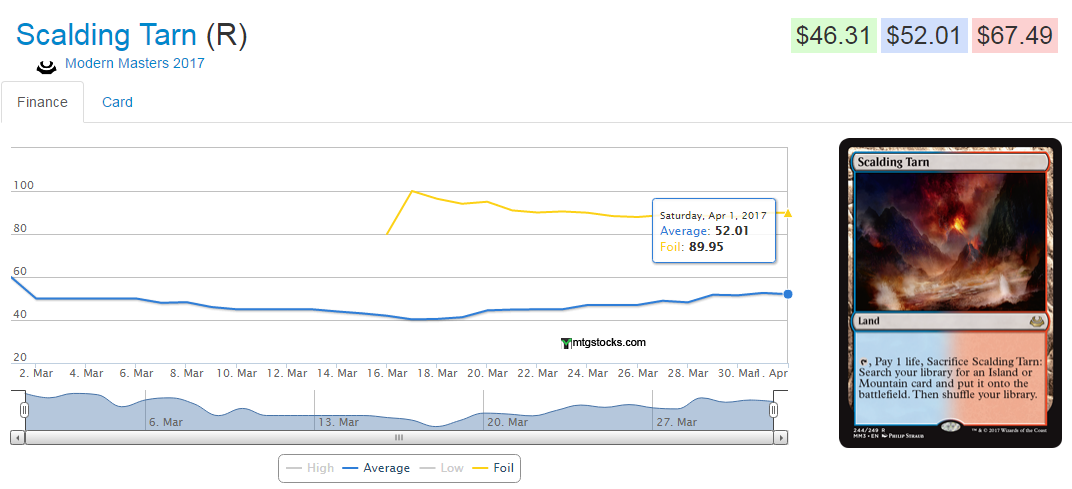Image resolution: width=1072 pixels, height=489 pixels.
Task: Toggle the High series in chart legend
Action: [x=310, y=468]
